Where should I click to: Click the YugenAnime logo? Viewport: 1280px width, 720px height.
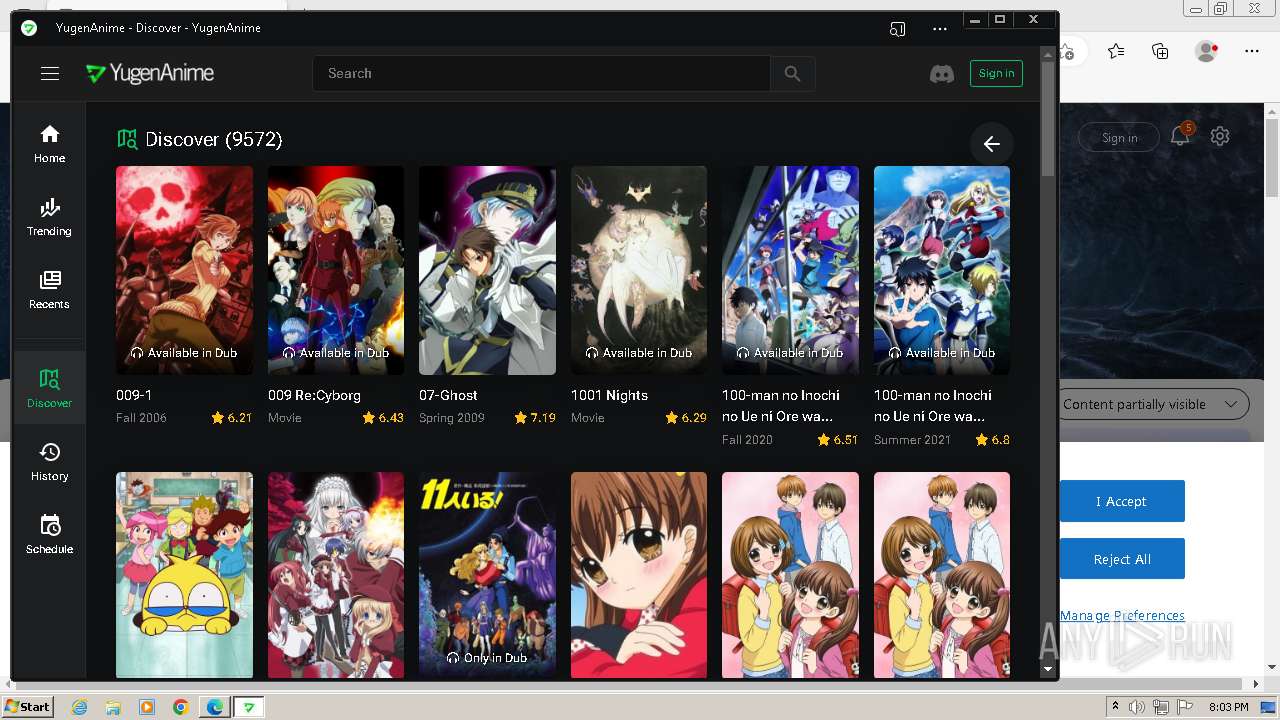click(150, 73)
